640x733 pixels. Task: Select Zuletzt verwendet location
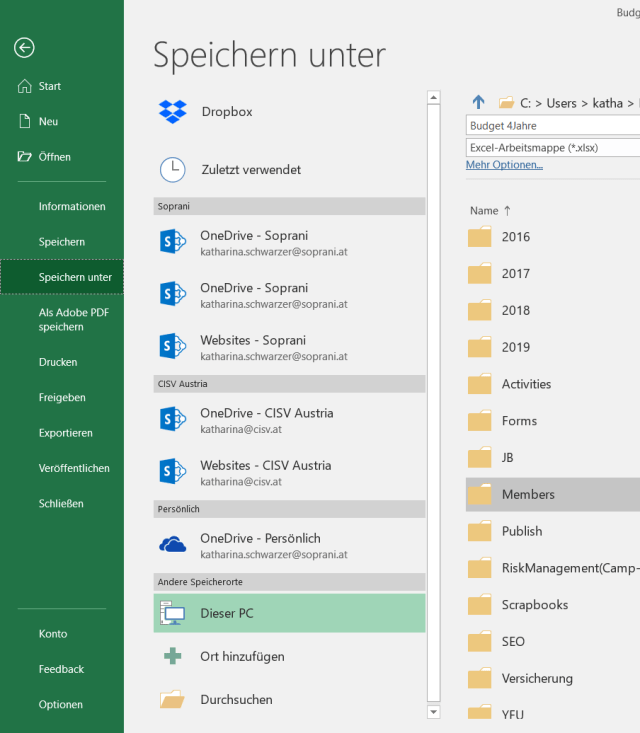tap(289, 170)
